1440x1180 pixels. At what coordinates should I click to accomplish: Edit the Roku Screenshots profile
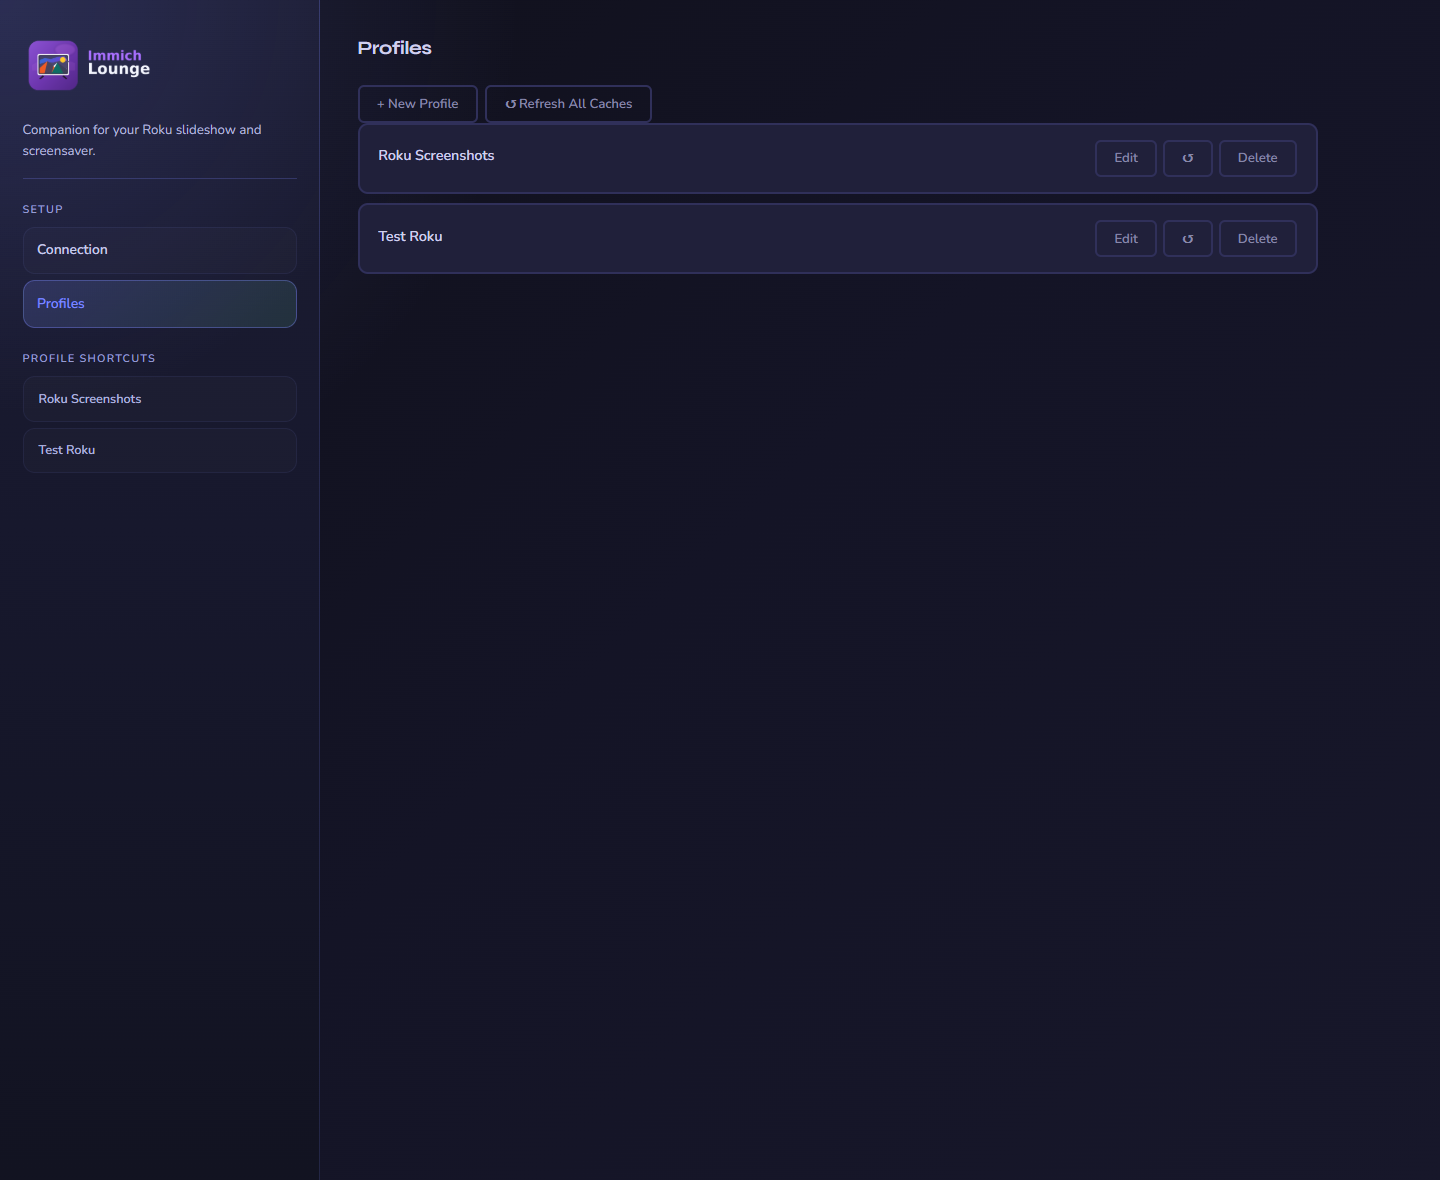1125,158
